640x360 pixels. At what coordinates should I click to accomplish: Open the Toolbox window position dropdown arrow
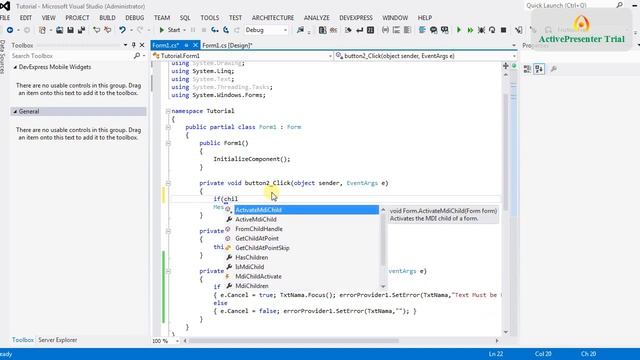[125, 45]
